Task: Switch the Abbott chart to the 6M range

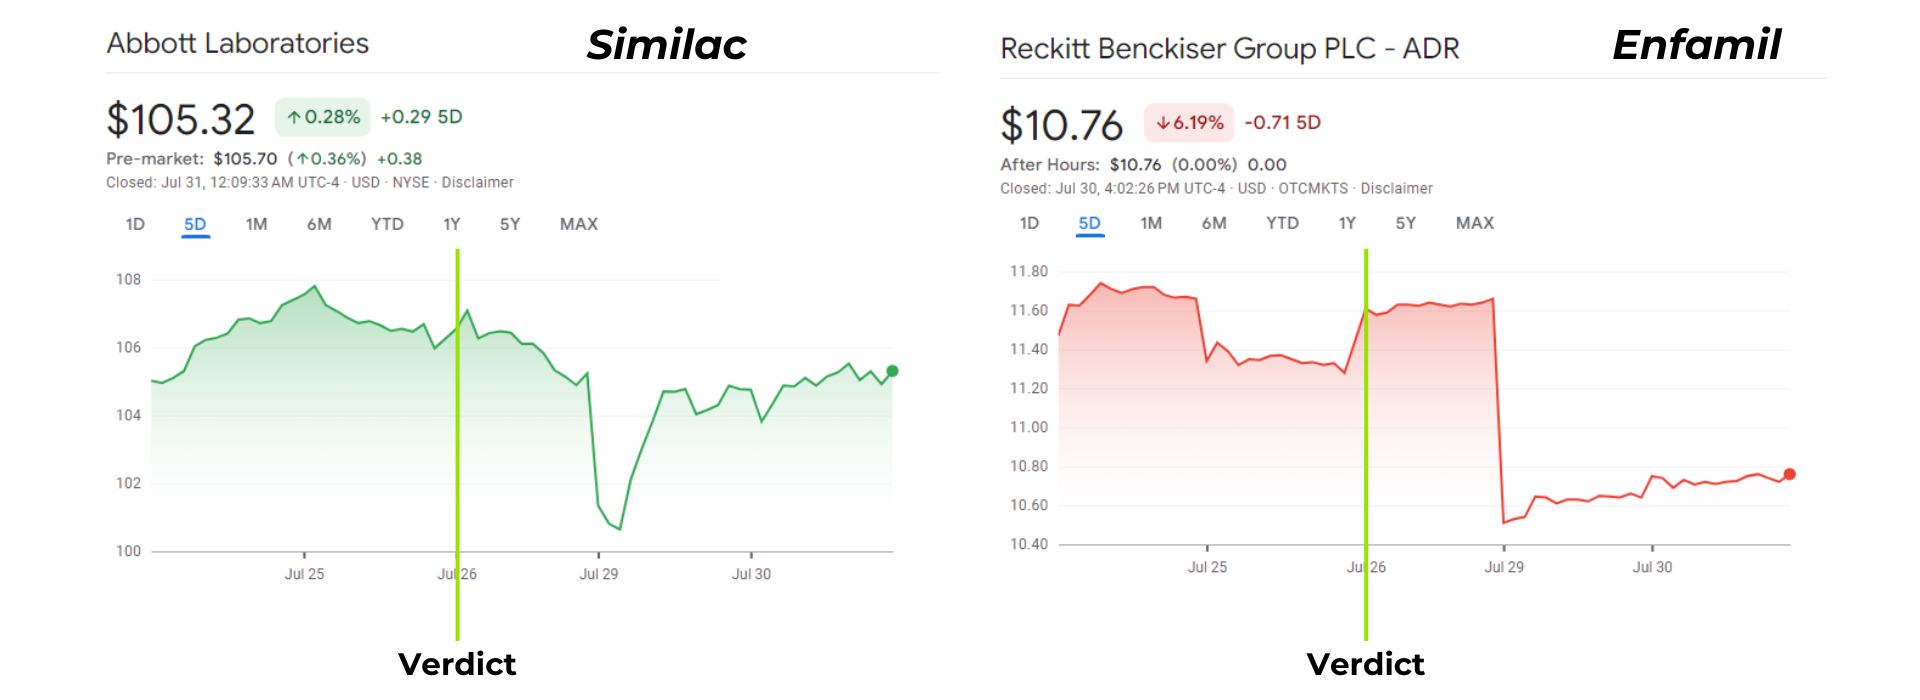Action: (x=319, y=224)
